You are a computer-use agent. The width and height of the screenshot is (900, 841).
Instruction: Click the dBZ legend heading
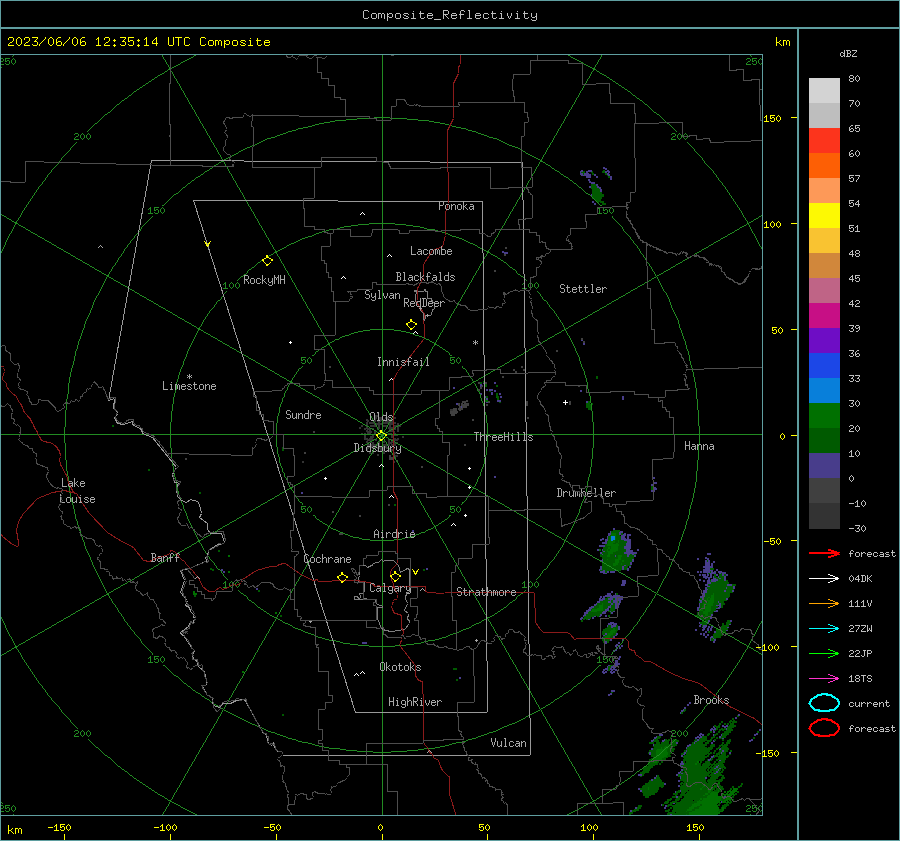pyautogui.click(x=848, y=53)
